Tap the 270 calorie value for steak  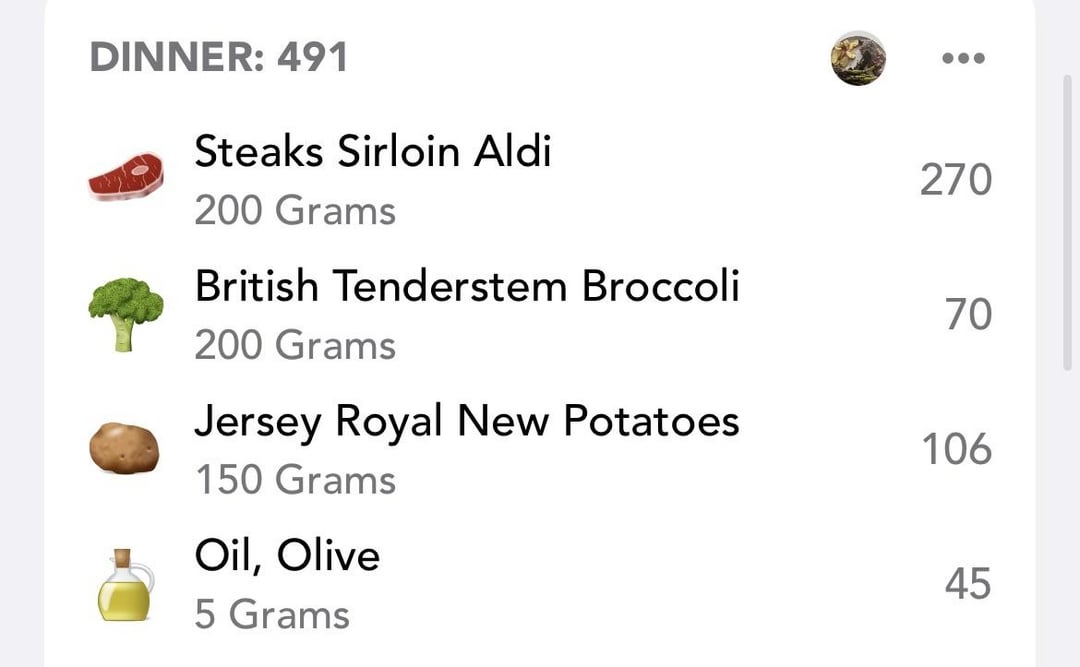coord(956,181)
